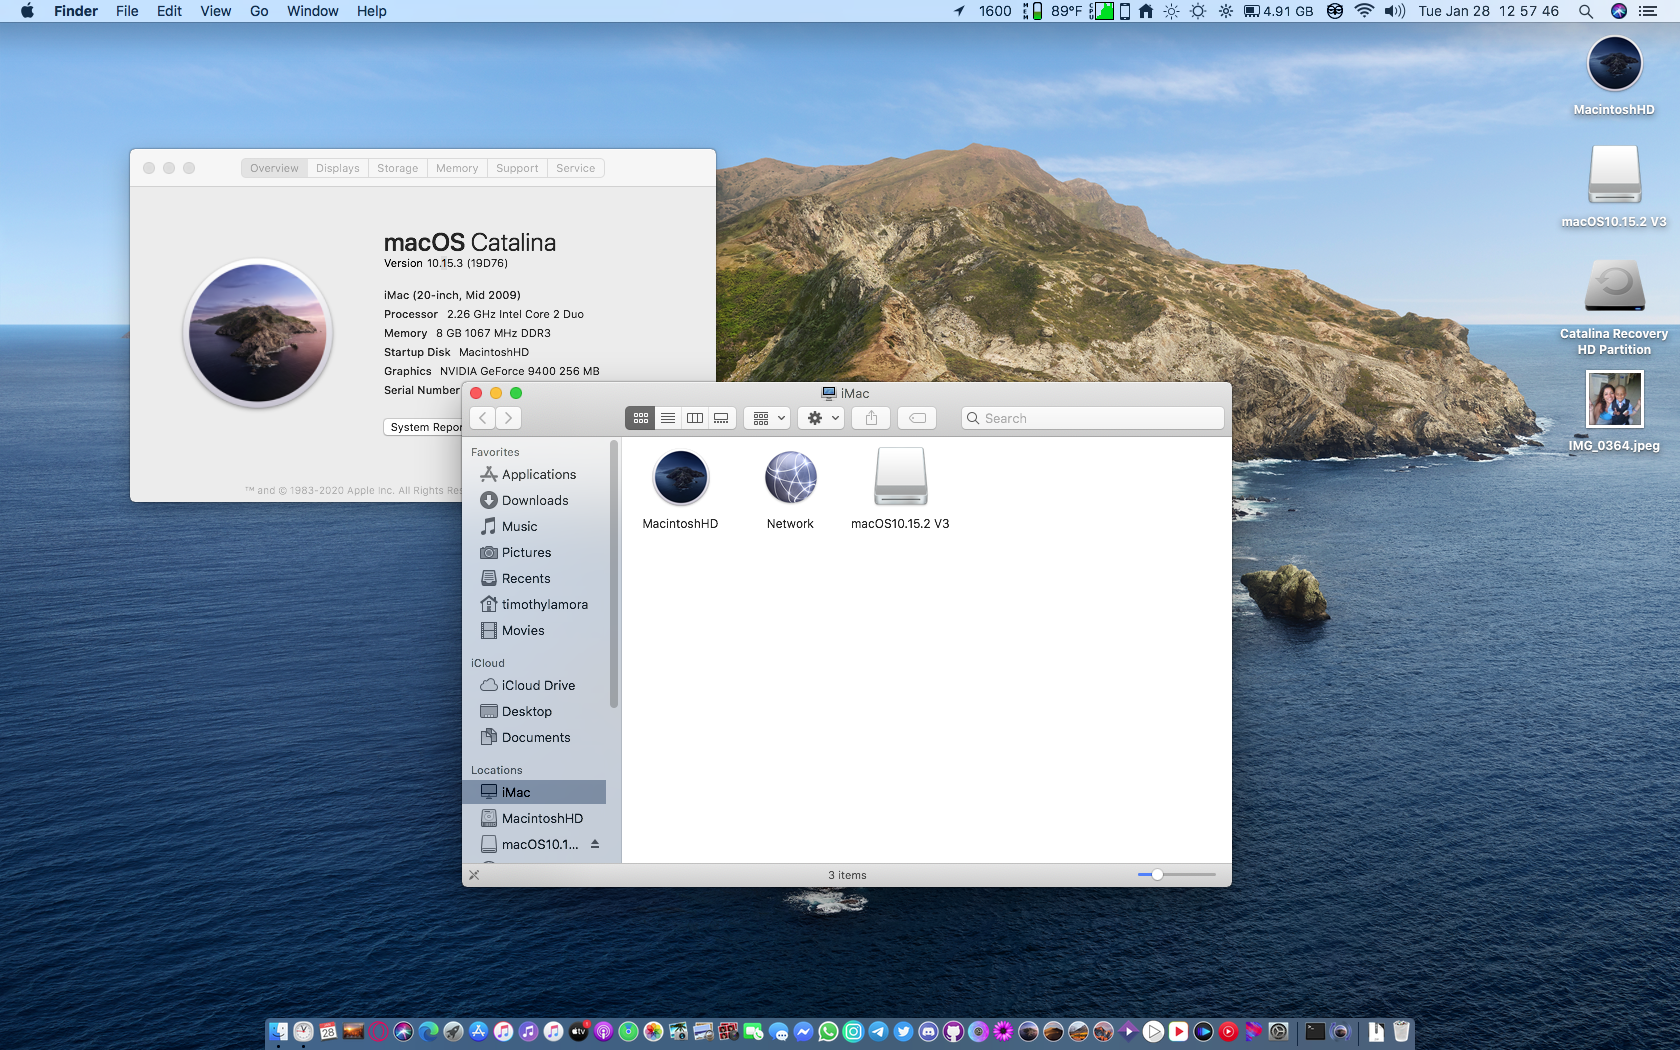Viewport: 1680px width, 1050px height.
Task: Open Terminal from the Dock
Action: pyautogui.click(x=1315, y=1032)
